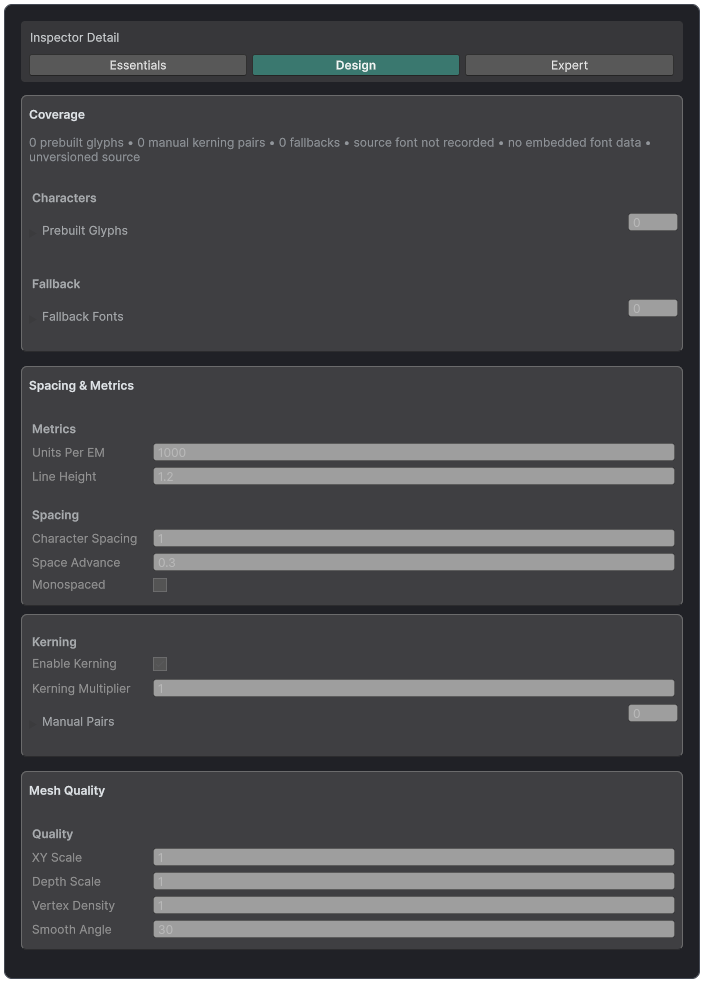Click the Inspector Detail label
This screenshot has width=704, height=983.
pos(75,38)
